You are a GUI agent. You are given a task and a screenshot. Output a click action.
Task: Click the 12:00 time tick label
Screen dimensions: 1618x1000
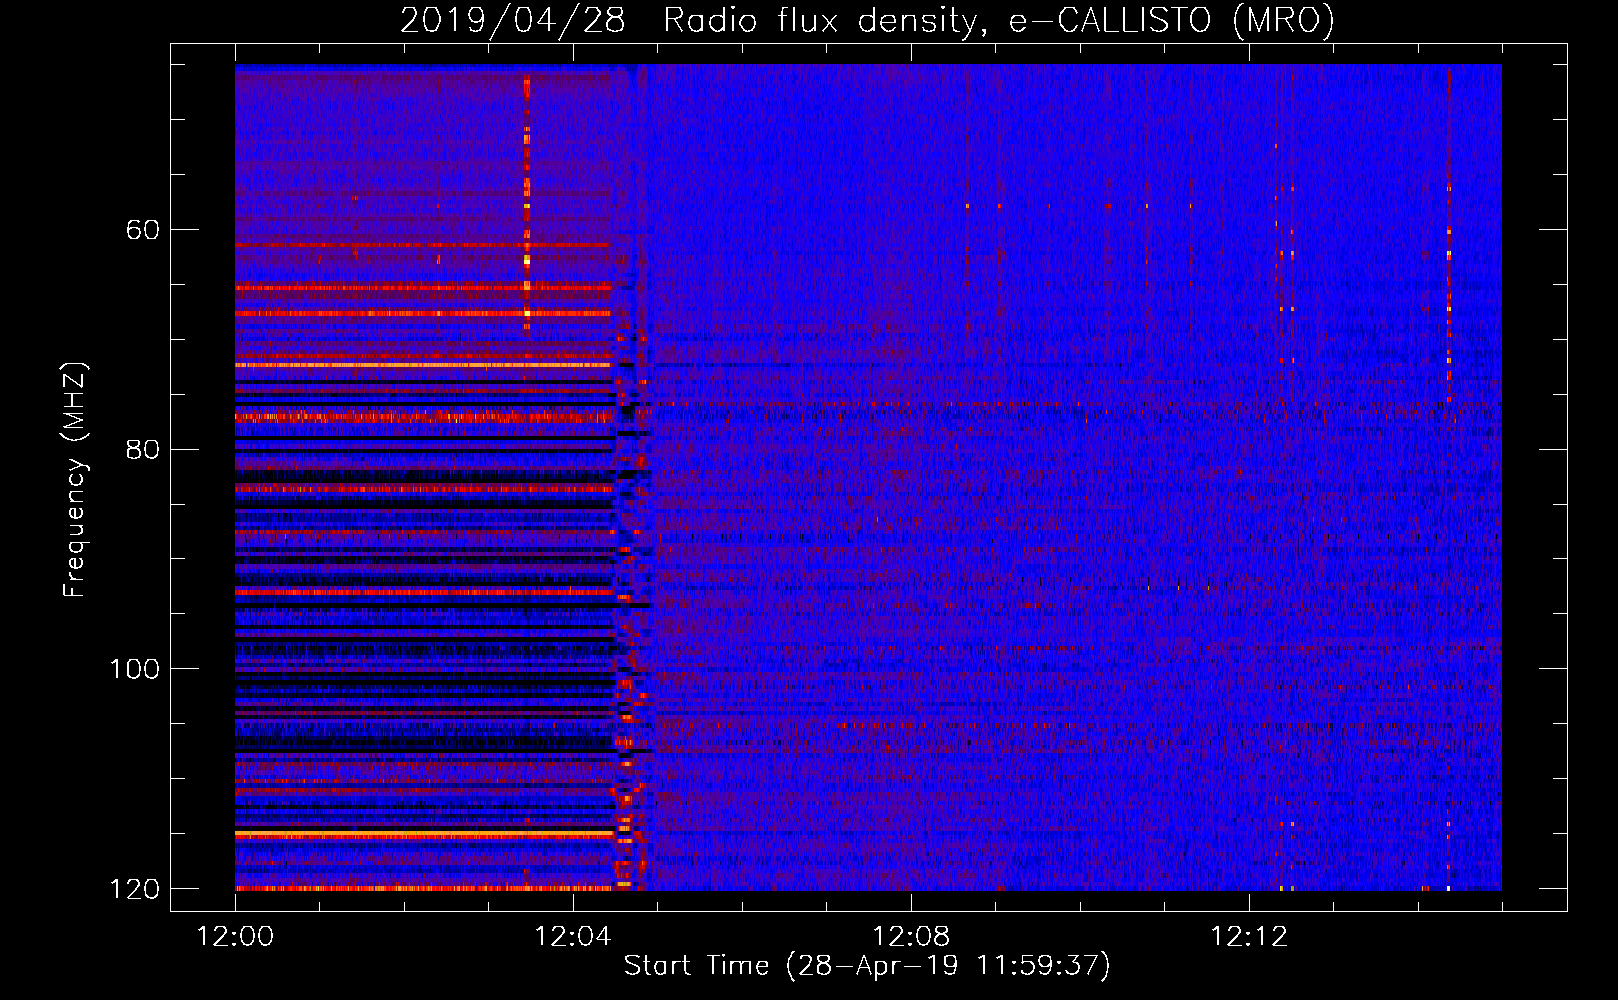point(235,937)
